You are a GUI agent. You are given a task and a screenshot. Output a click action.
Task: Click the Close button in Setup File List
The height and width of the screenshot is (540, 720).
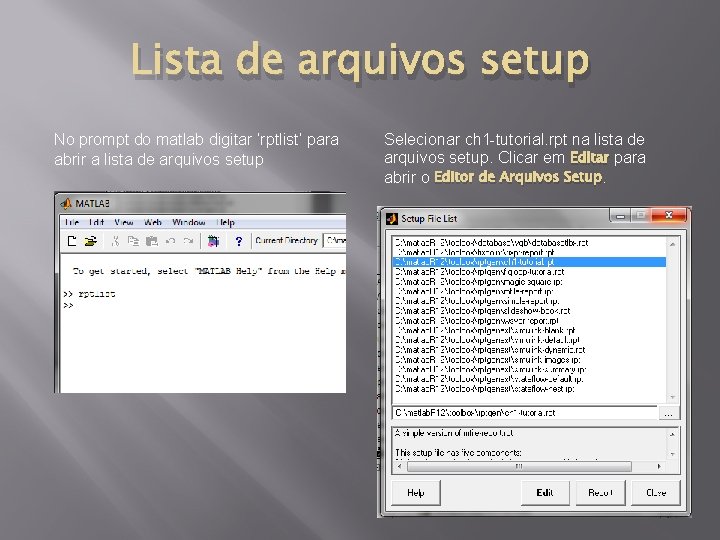[x=656, y=493]
